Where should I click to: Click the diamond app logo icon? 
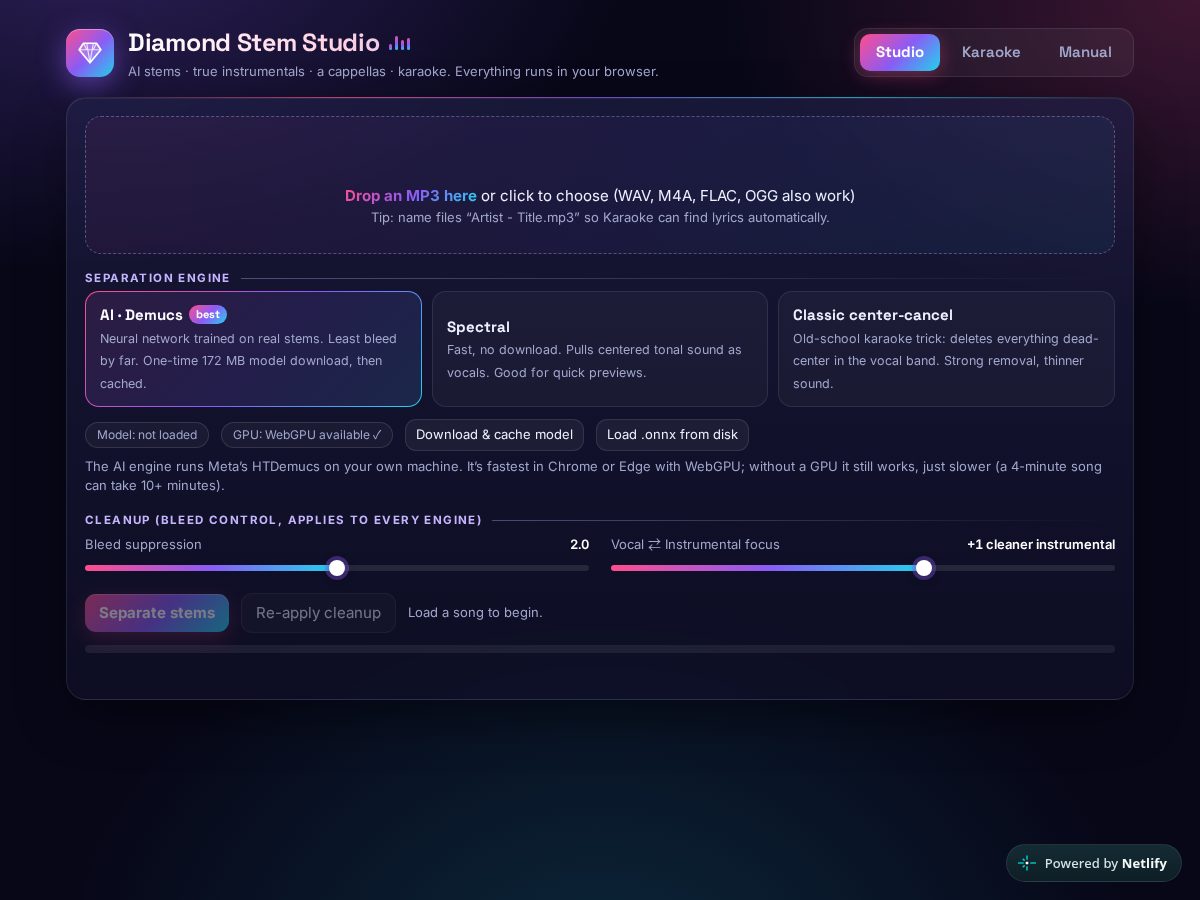90,53
